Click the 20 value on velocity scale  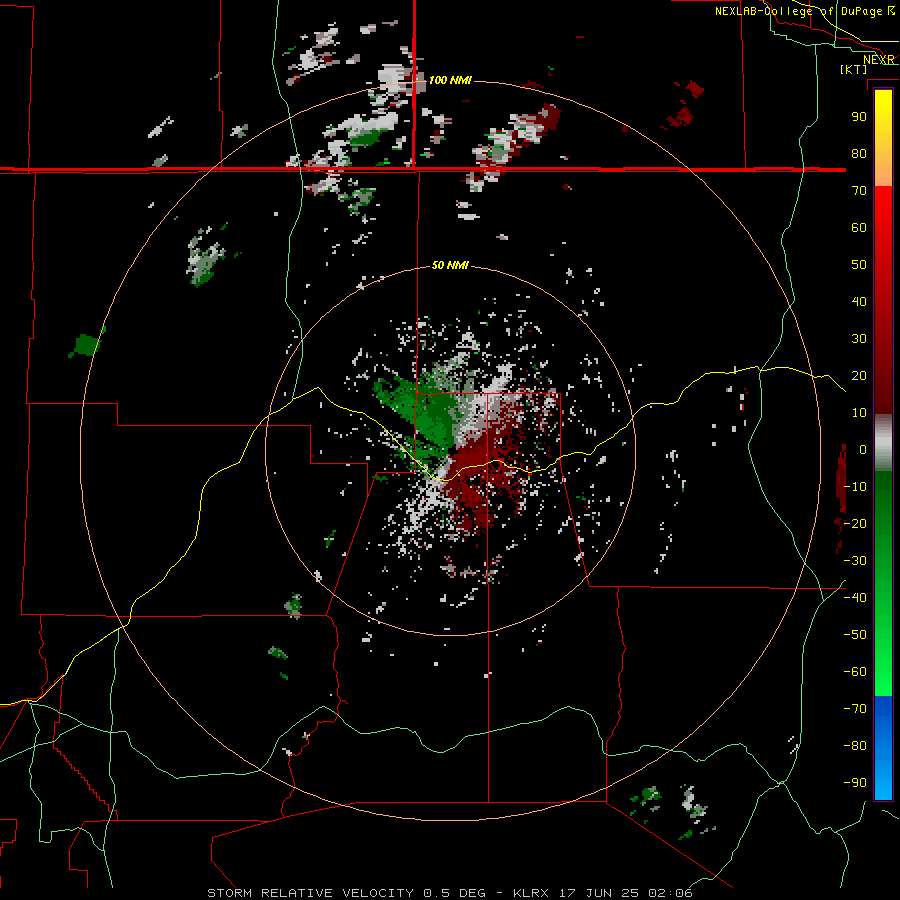[x=859, y=376]
